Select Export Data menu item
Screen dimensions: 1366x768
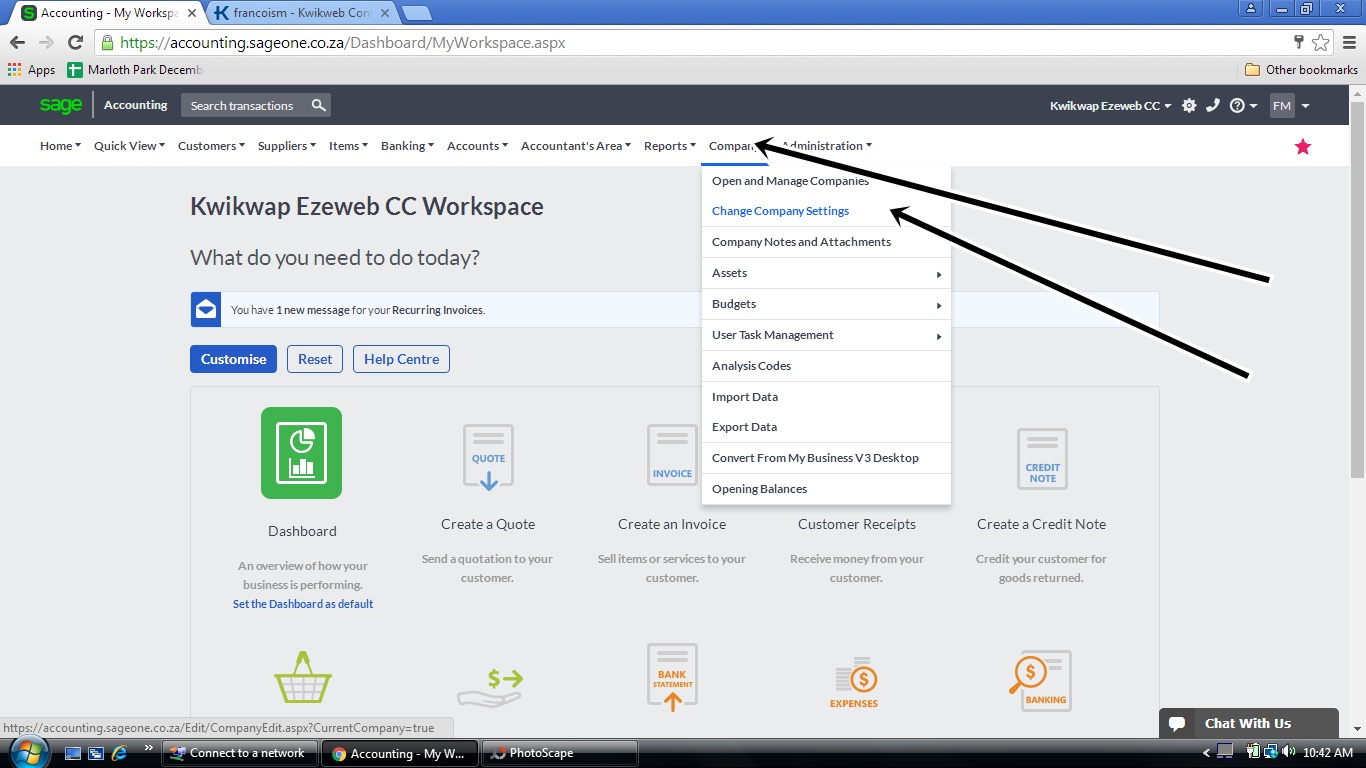pyautogui.click(x=826, y=427)
